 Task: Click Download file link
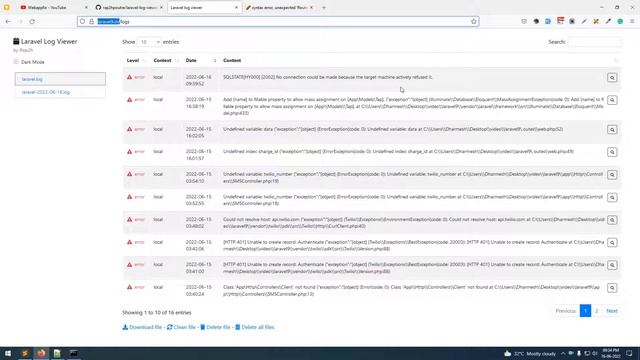(142, 327)
